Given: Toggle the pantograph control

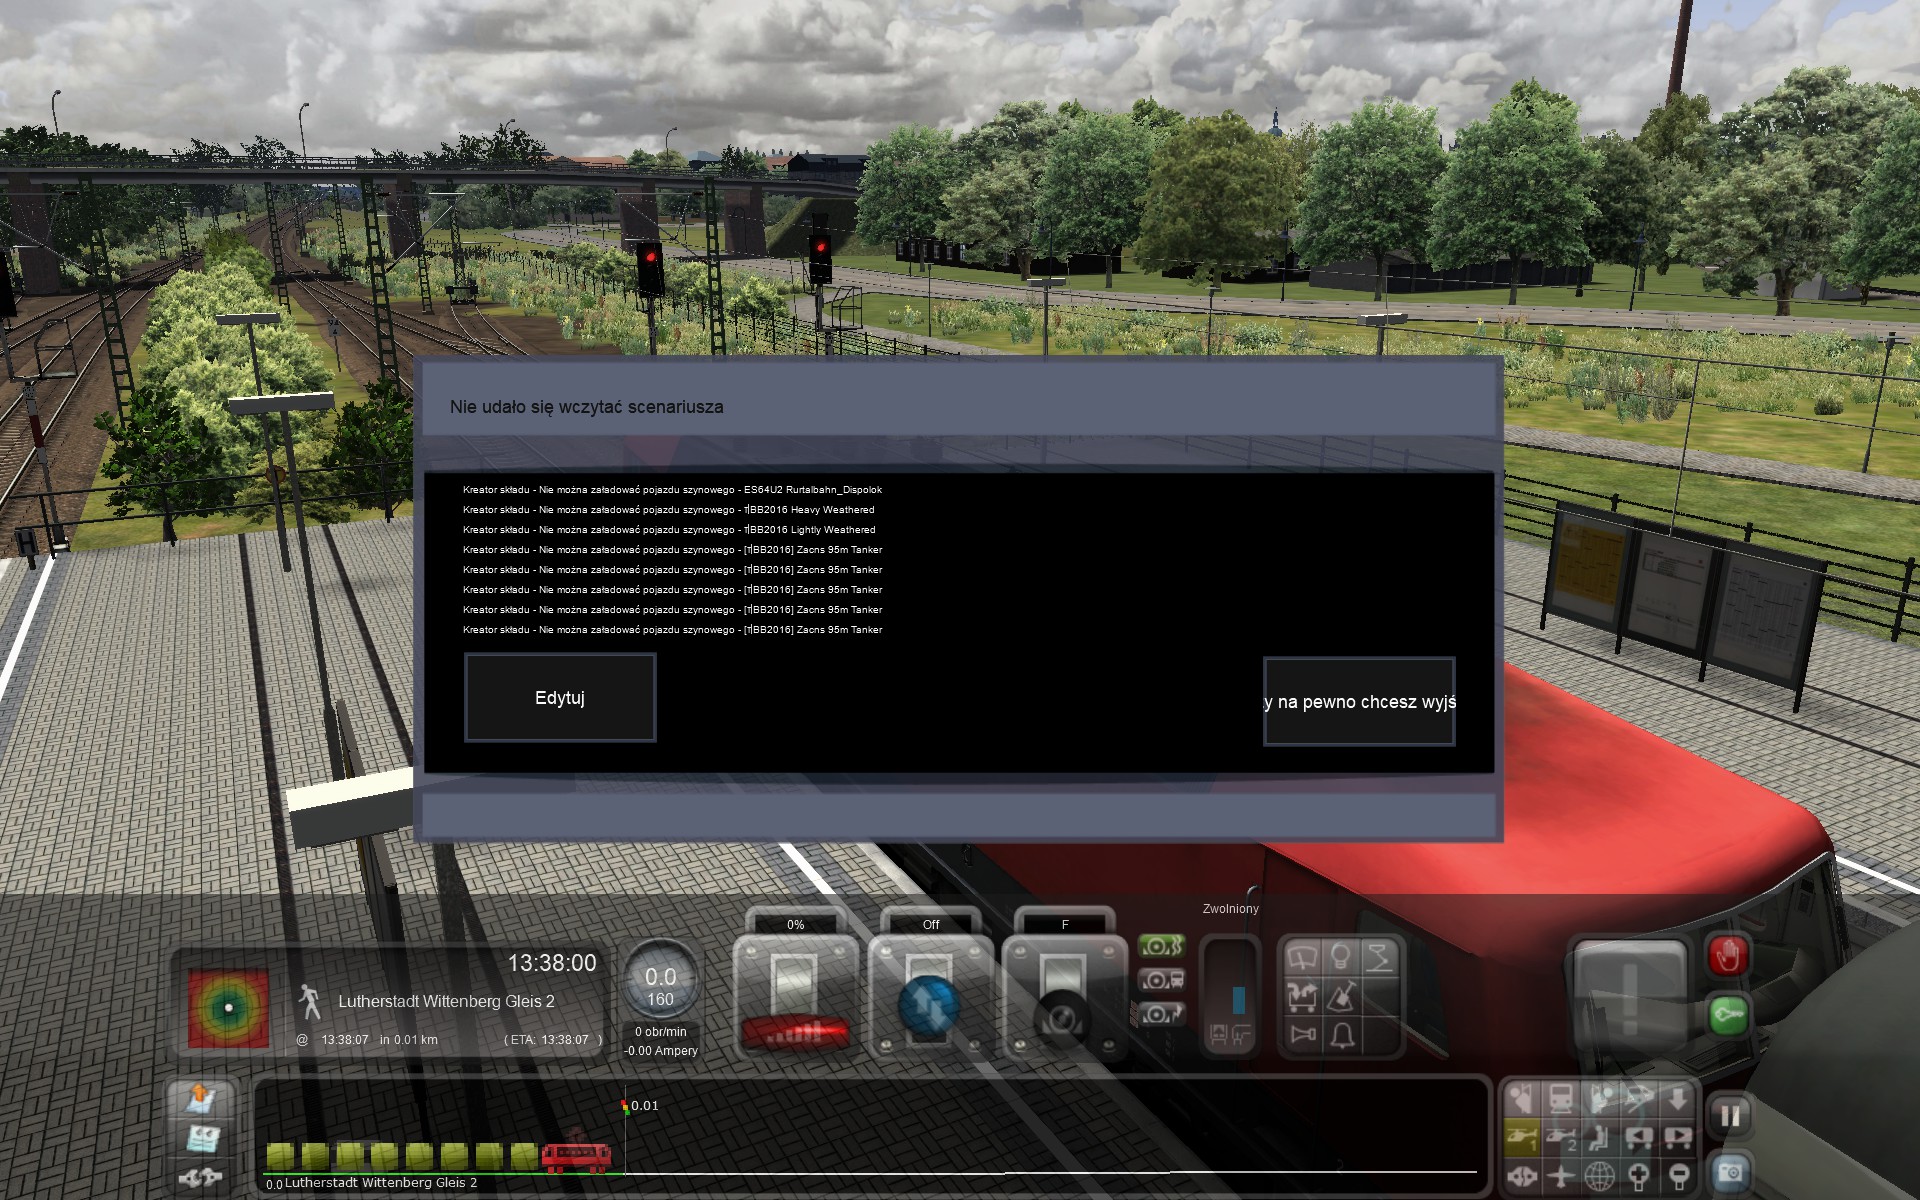Looking at the screenshot, I should click(1380, 958).
